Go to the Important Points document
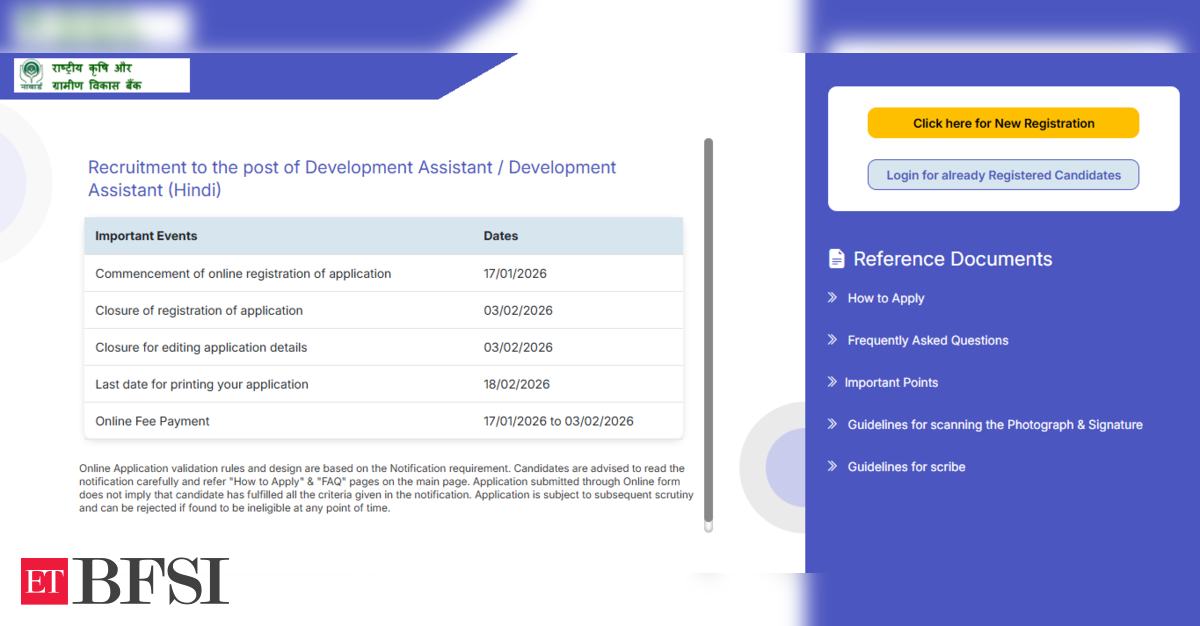The height and width of the screenshot is (626, 1200). click(x=891, y=382)
